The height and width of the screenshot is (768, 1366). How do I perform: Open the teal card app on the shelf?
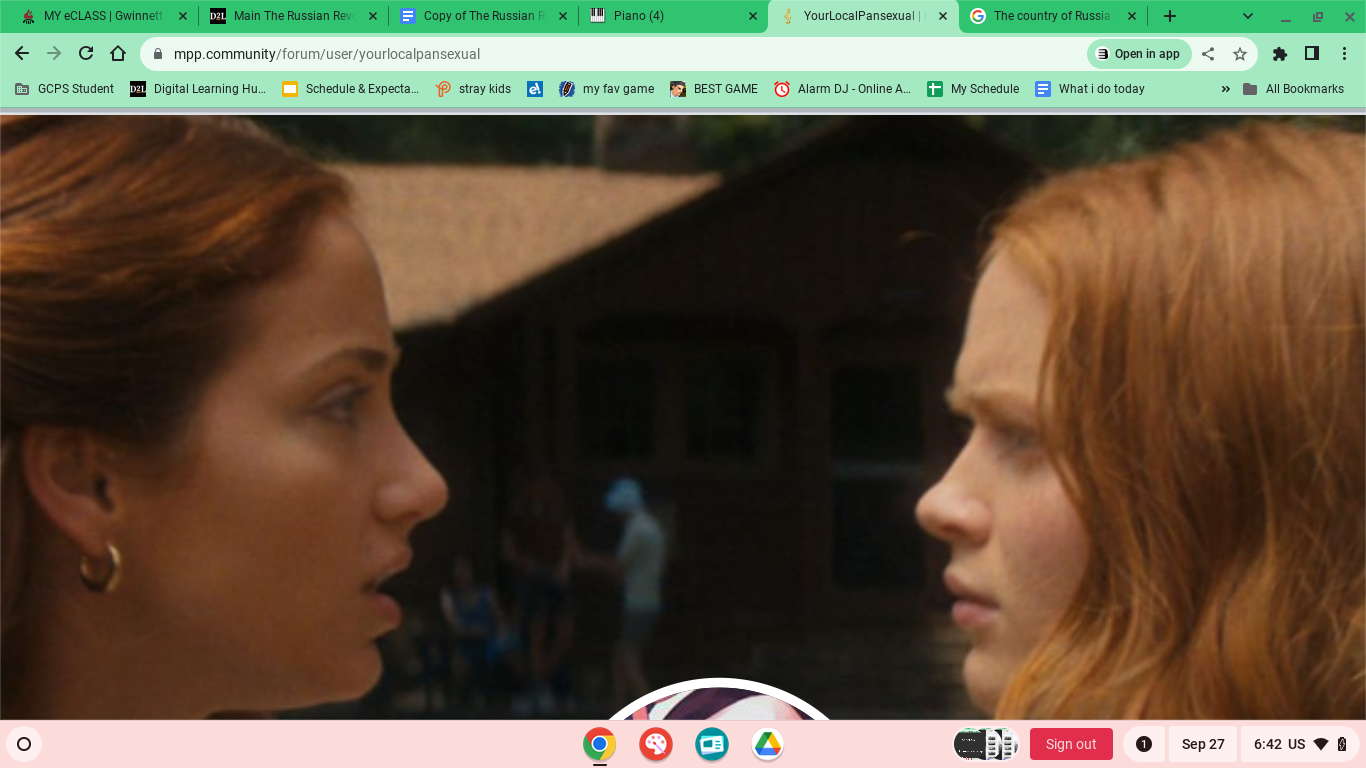pos(712,744)
